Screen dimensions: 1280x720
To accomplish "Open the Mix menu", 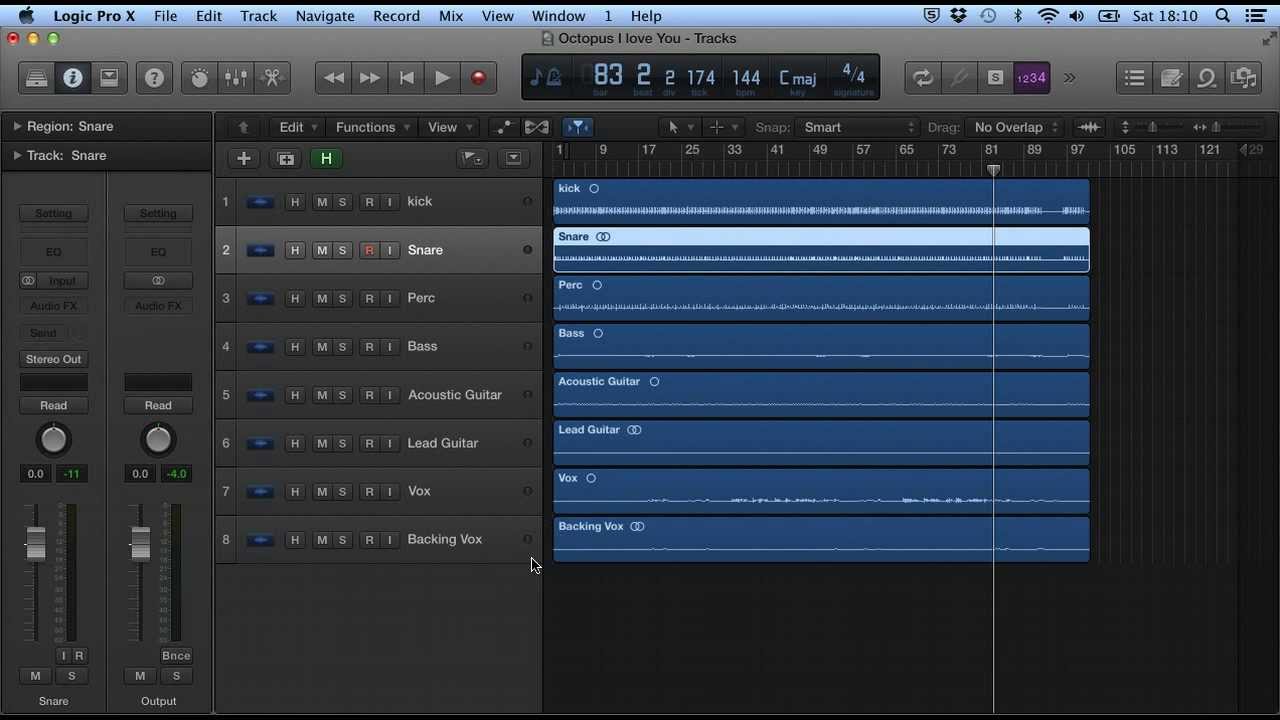I will pos(451,15).
